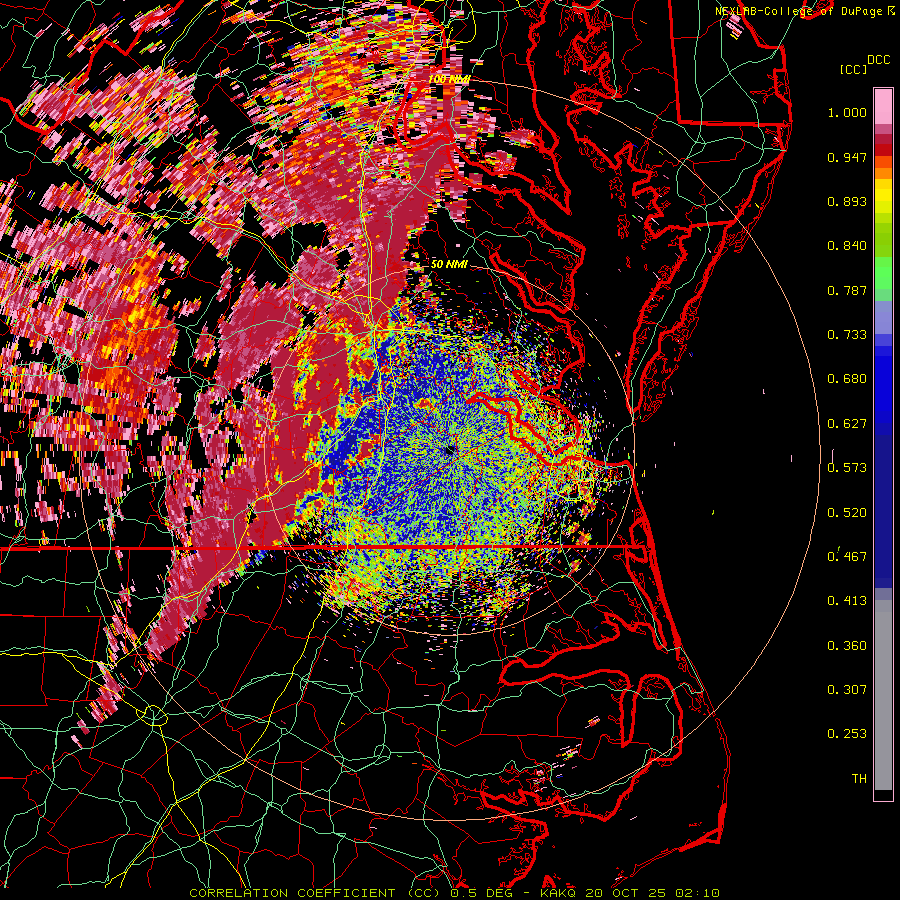Select the 0.733 legend value
The height and width of the screenshot is (900, 900).
click(847, 335)
